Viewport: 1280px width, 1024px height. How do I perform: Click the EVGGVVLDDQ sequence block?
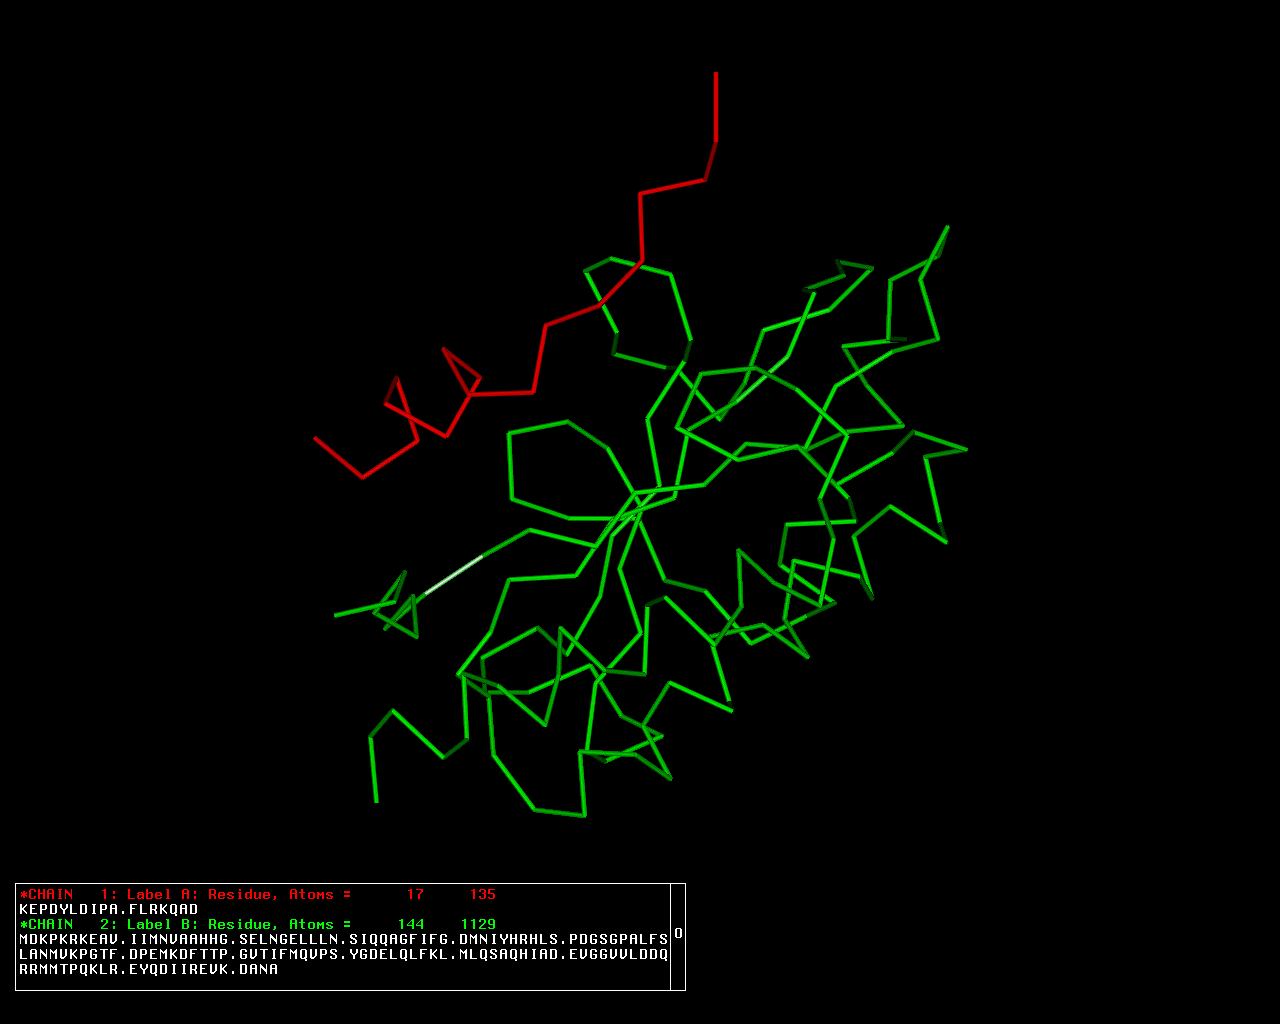click(617, 954)
